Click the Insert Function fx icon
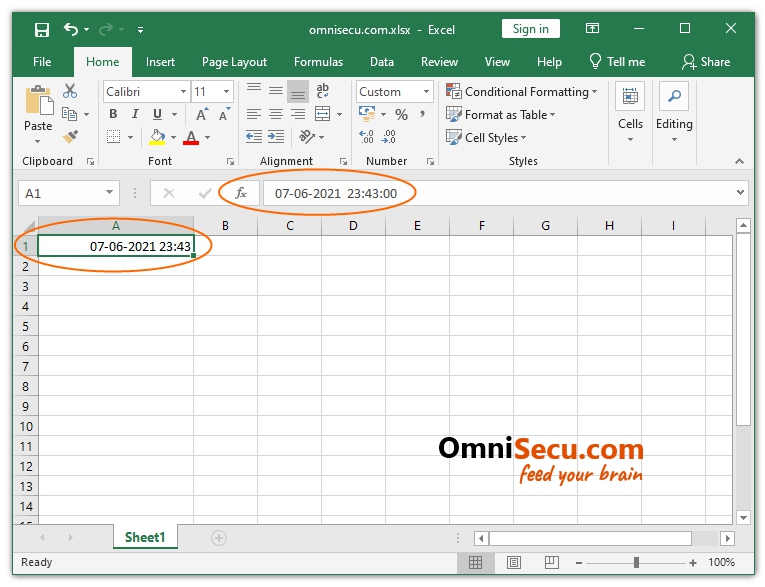Image resolution: width=765 pixels, height=587 pixels. point(241,193)
